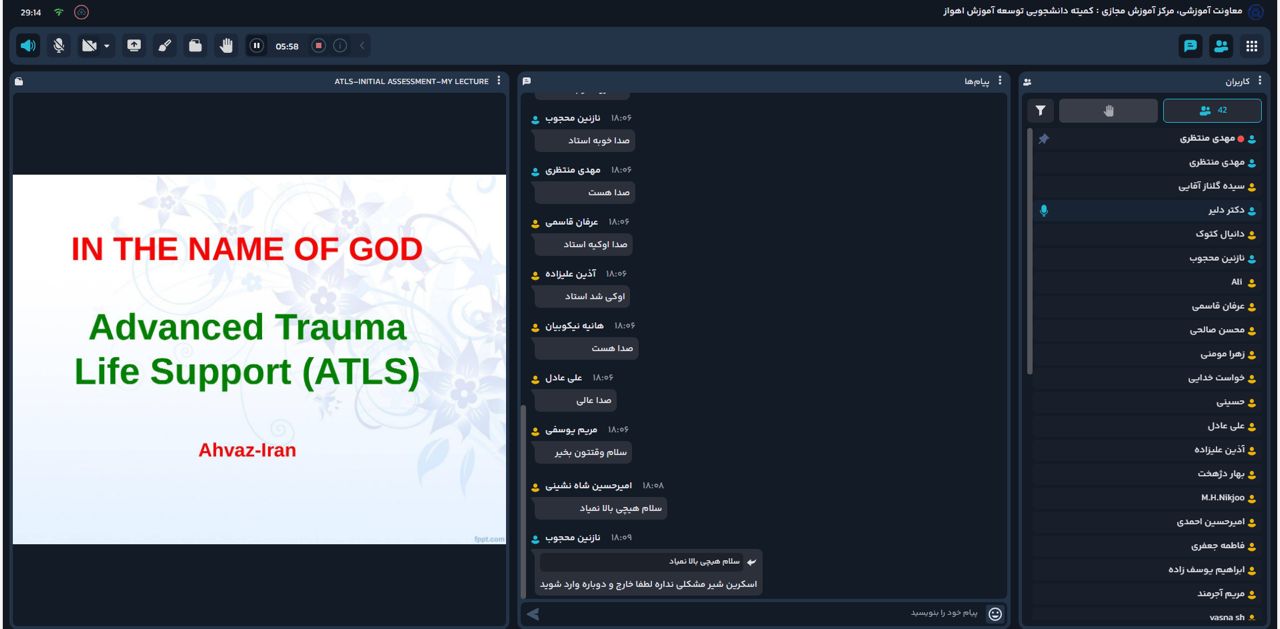1280x629 pixels.
Task: Pause the session recording timer
Action: click(x=257, y=46)
